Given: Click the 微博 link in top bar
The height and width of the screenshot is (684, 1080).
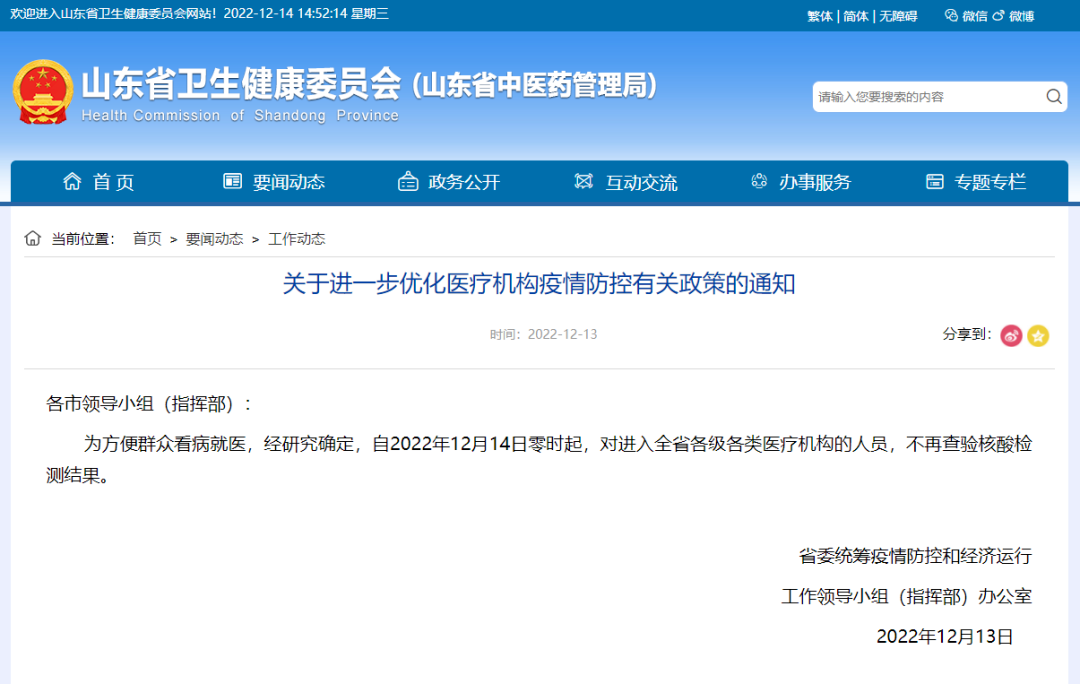Looking at the screenshot, I should point(1021,16).
